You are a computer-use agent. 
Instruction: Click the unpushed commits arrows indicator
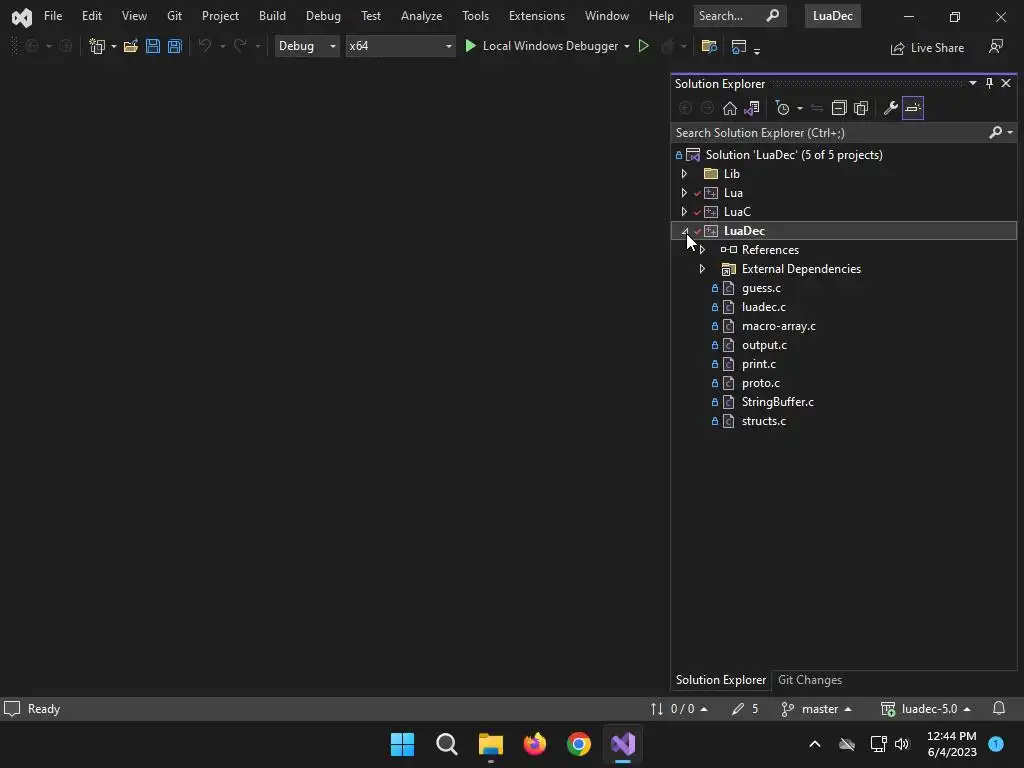click(679, 709)
